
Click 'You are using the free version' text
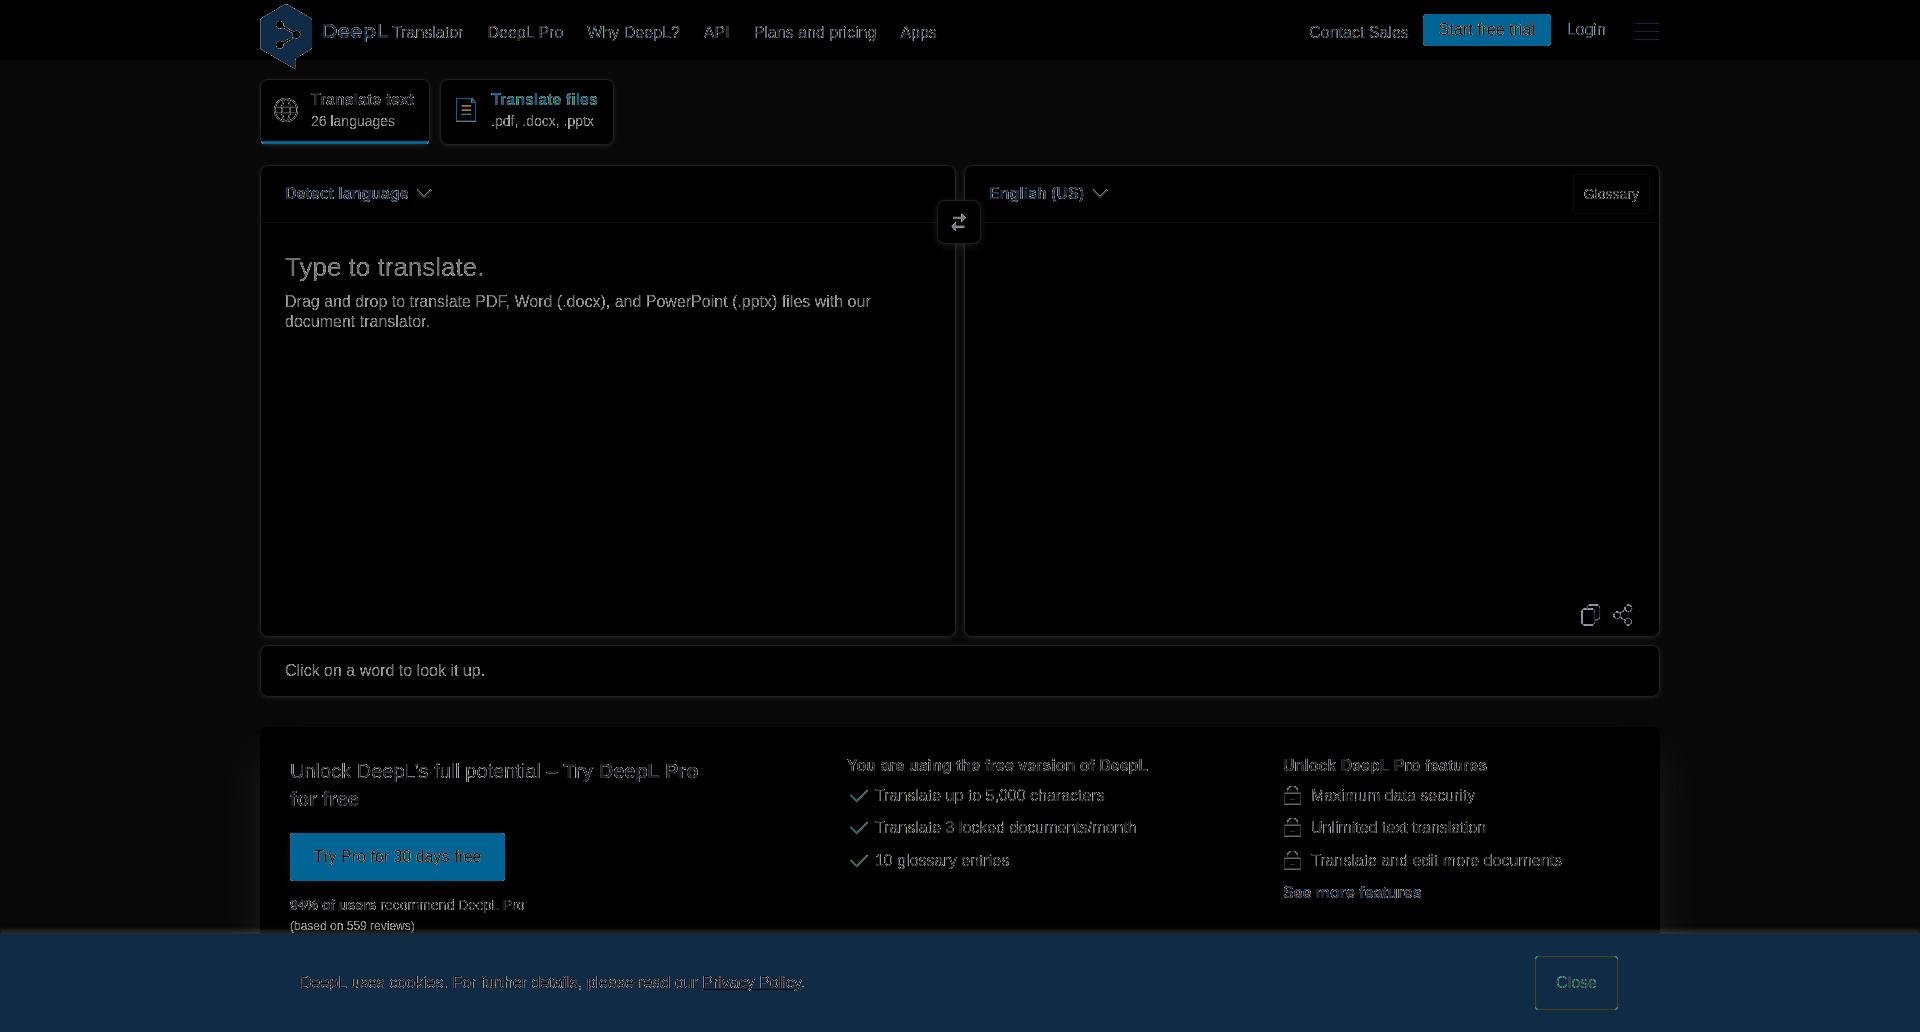[x=997, y=765]
